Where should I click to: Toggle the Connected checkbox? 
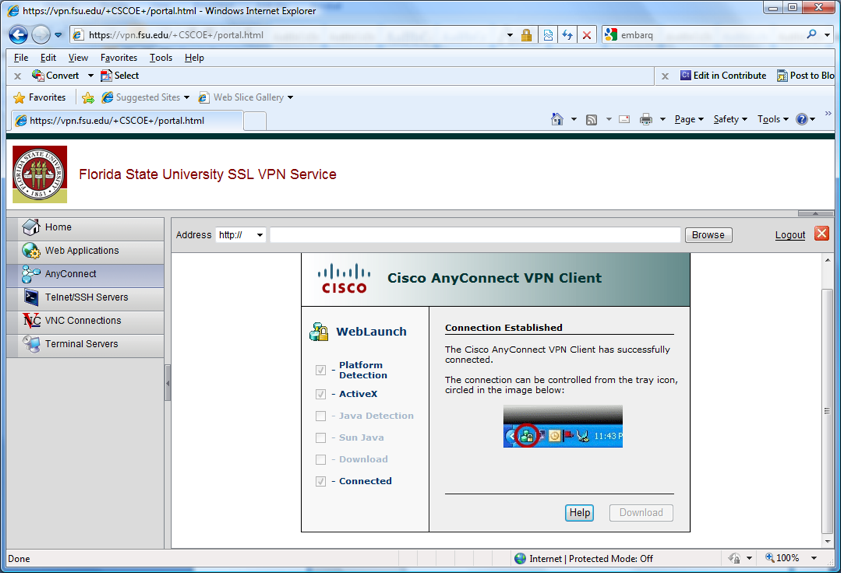321,481
